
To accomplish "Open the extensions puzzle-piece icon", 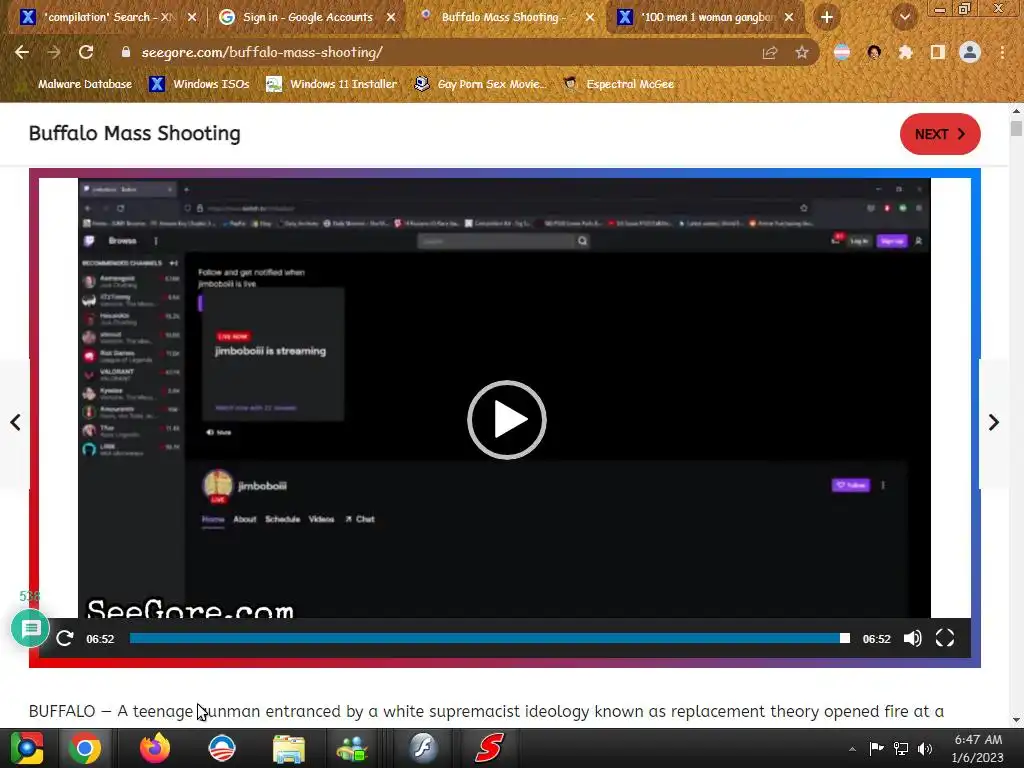I will point(906,52).
